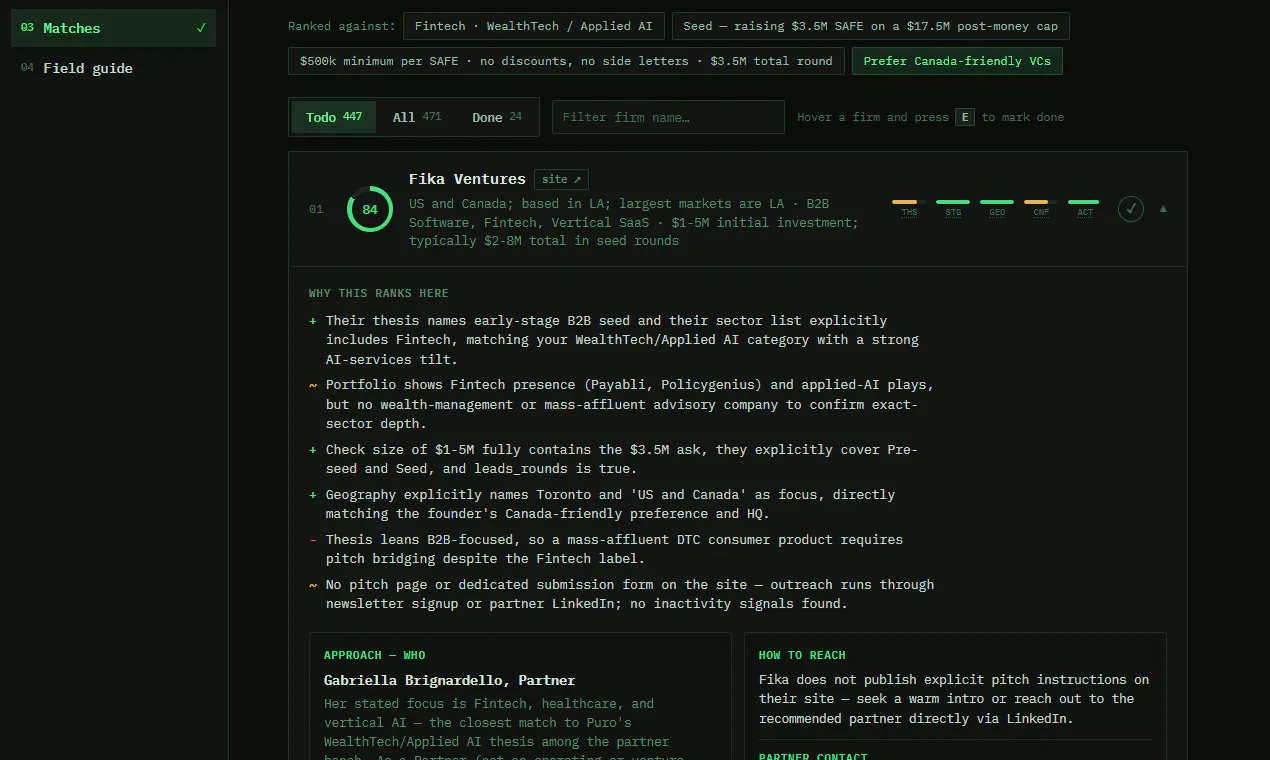Click the Portfolio shows Fintech presence bullet
Image resolution: width=1270 pixels, height=760 pixels.
pyautogui.click(x=622, y=404)
